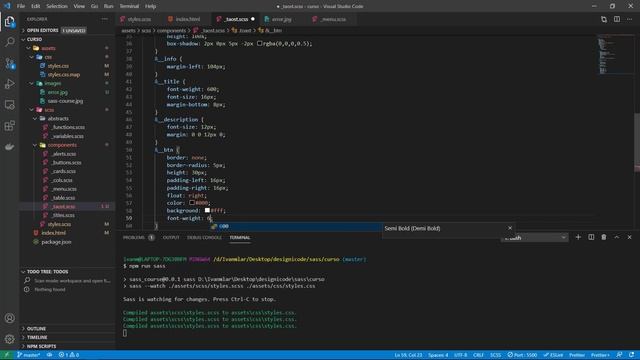This screenshot has width=640, height=360.
Task: Open the Remote Explorer view
Action: pos(9,104)
